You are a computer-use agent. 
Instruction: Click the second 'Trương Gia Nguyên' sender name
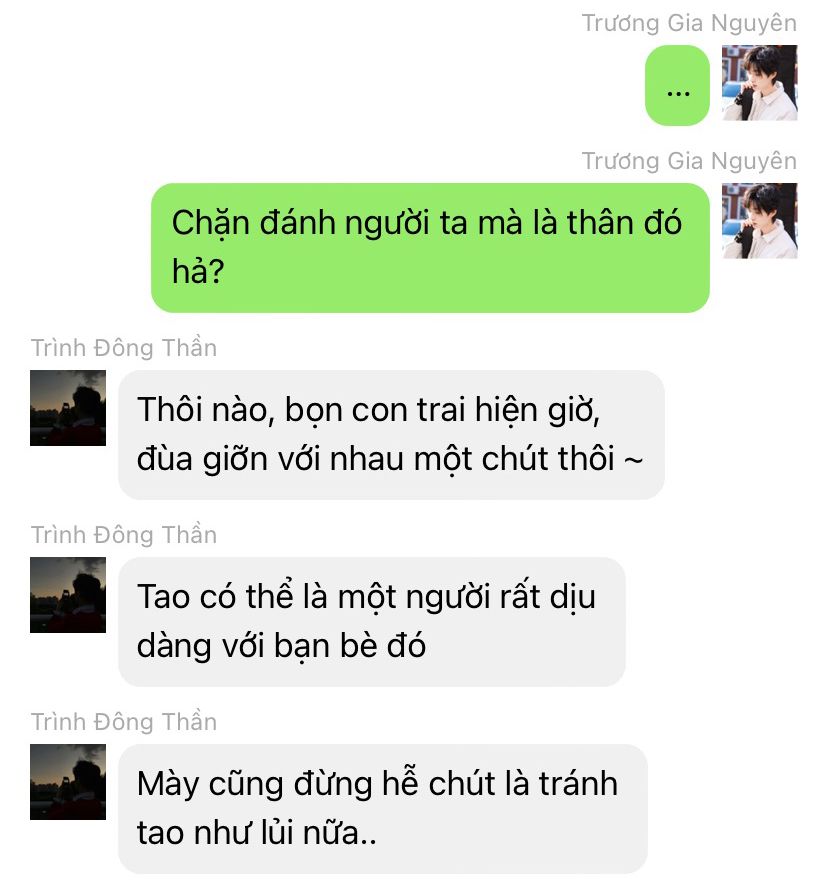[x=689, y=161]
